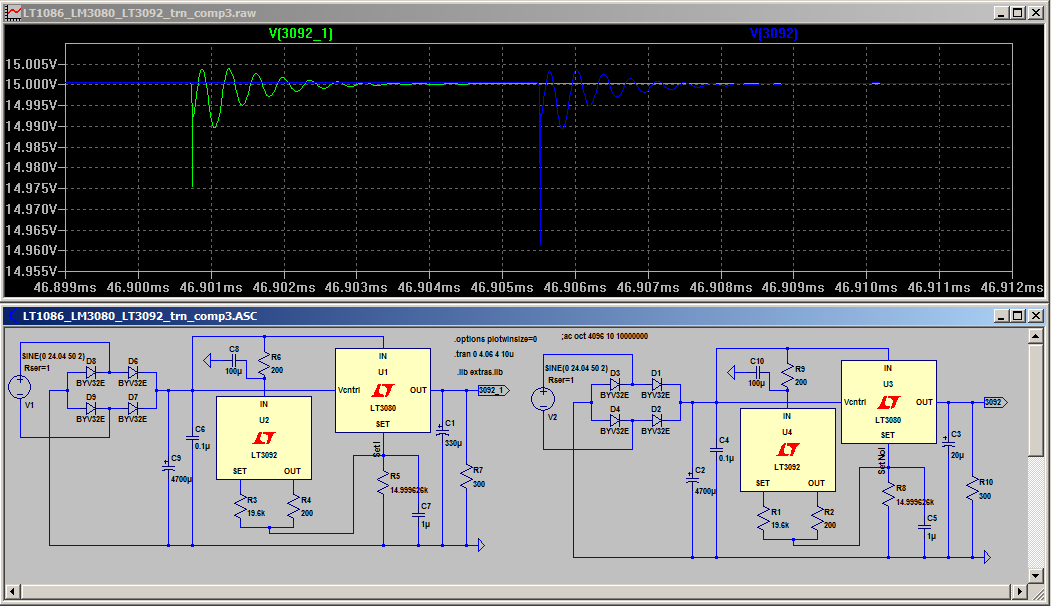
Task: Select the U2 LT3092 component block
Action: pyautogui.click(x=264, y=438)
